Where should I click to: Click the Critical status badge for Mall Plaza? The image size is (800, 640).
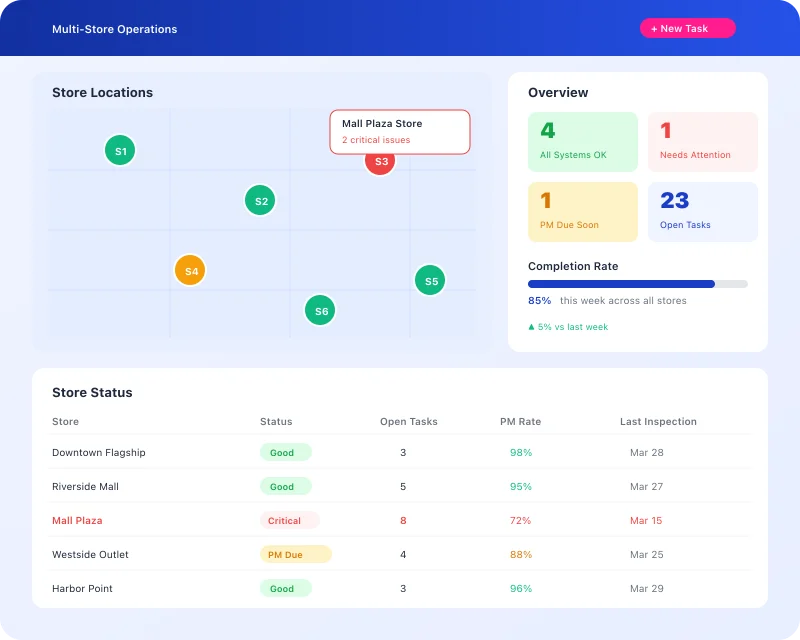tap(289, 520)
